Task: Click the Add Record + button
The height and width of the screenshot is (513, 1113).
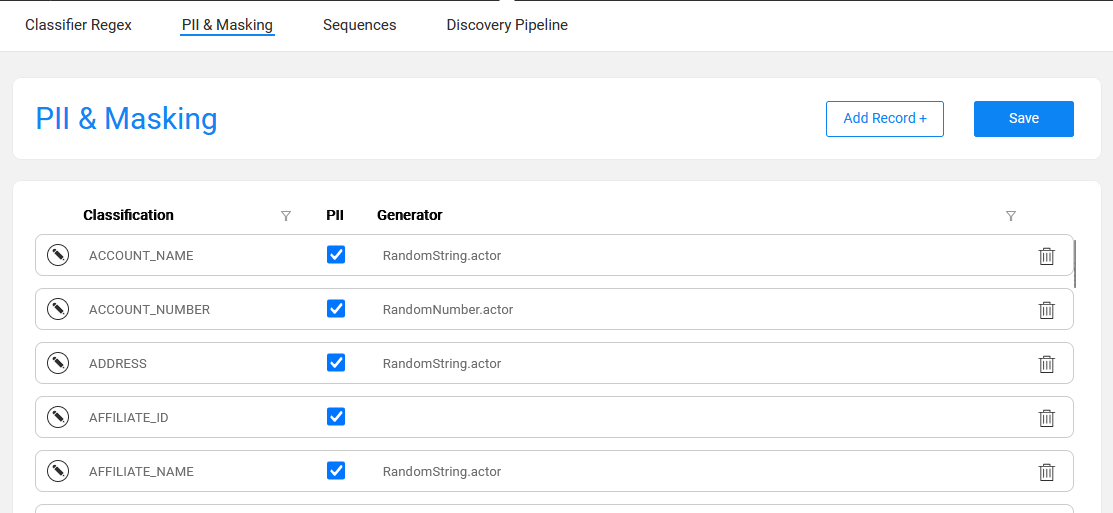Action: [x=884, y=118]
